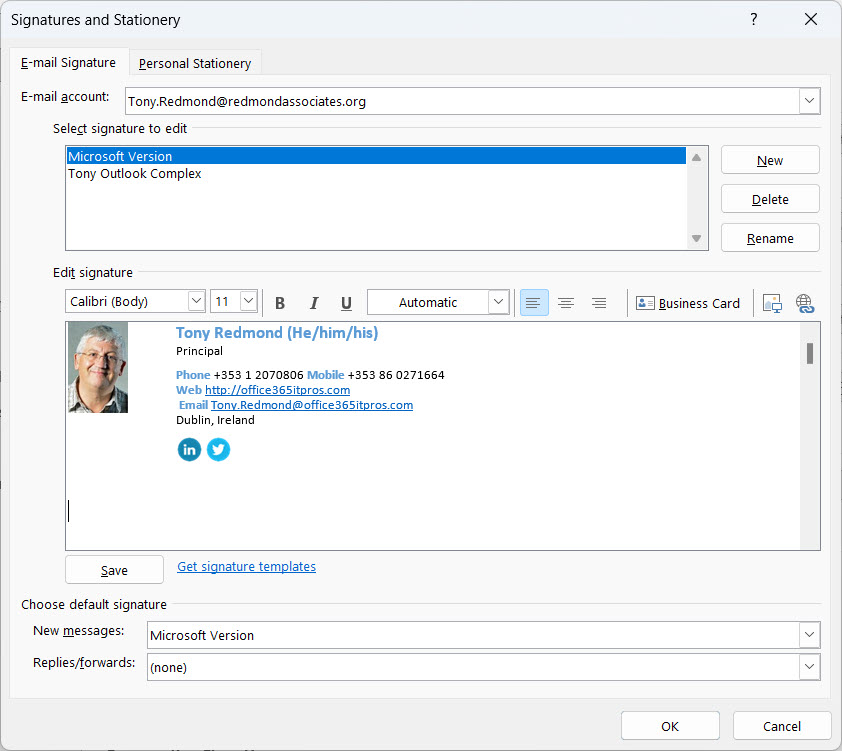This screenshot has height=751, width=842.
Task: Select Tony Outlook Complex signature in list
Action: click(x=135, y=174)
